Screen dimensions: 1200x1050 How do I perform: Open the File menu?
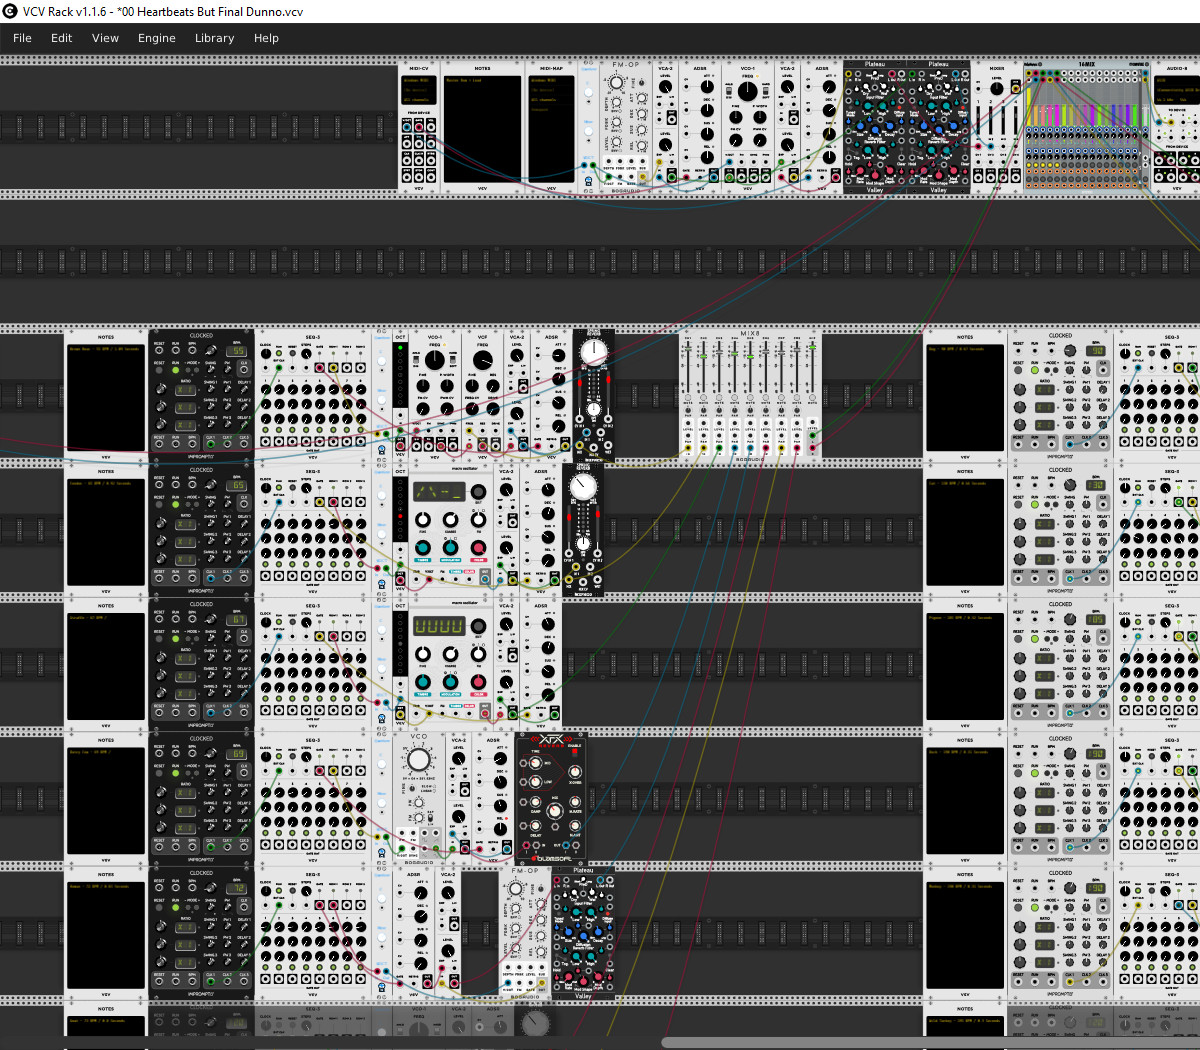[x=22, y=38]
